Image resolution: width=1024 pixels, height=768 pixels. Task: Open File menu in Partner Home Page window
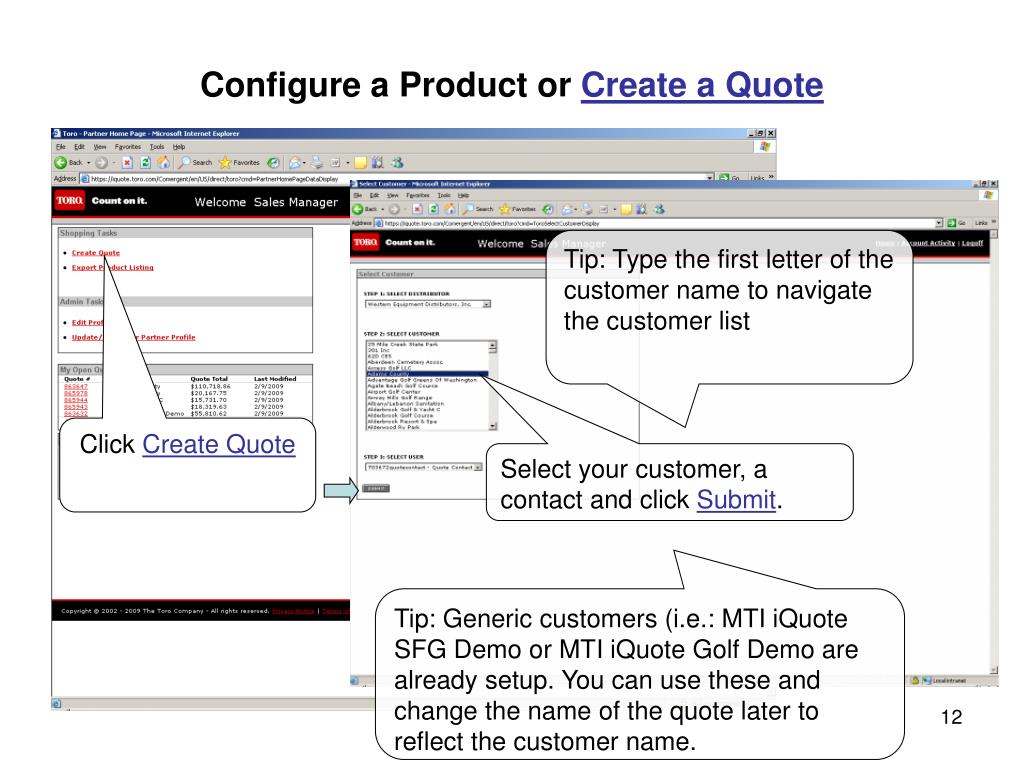point(61,147)
